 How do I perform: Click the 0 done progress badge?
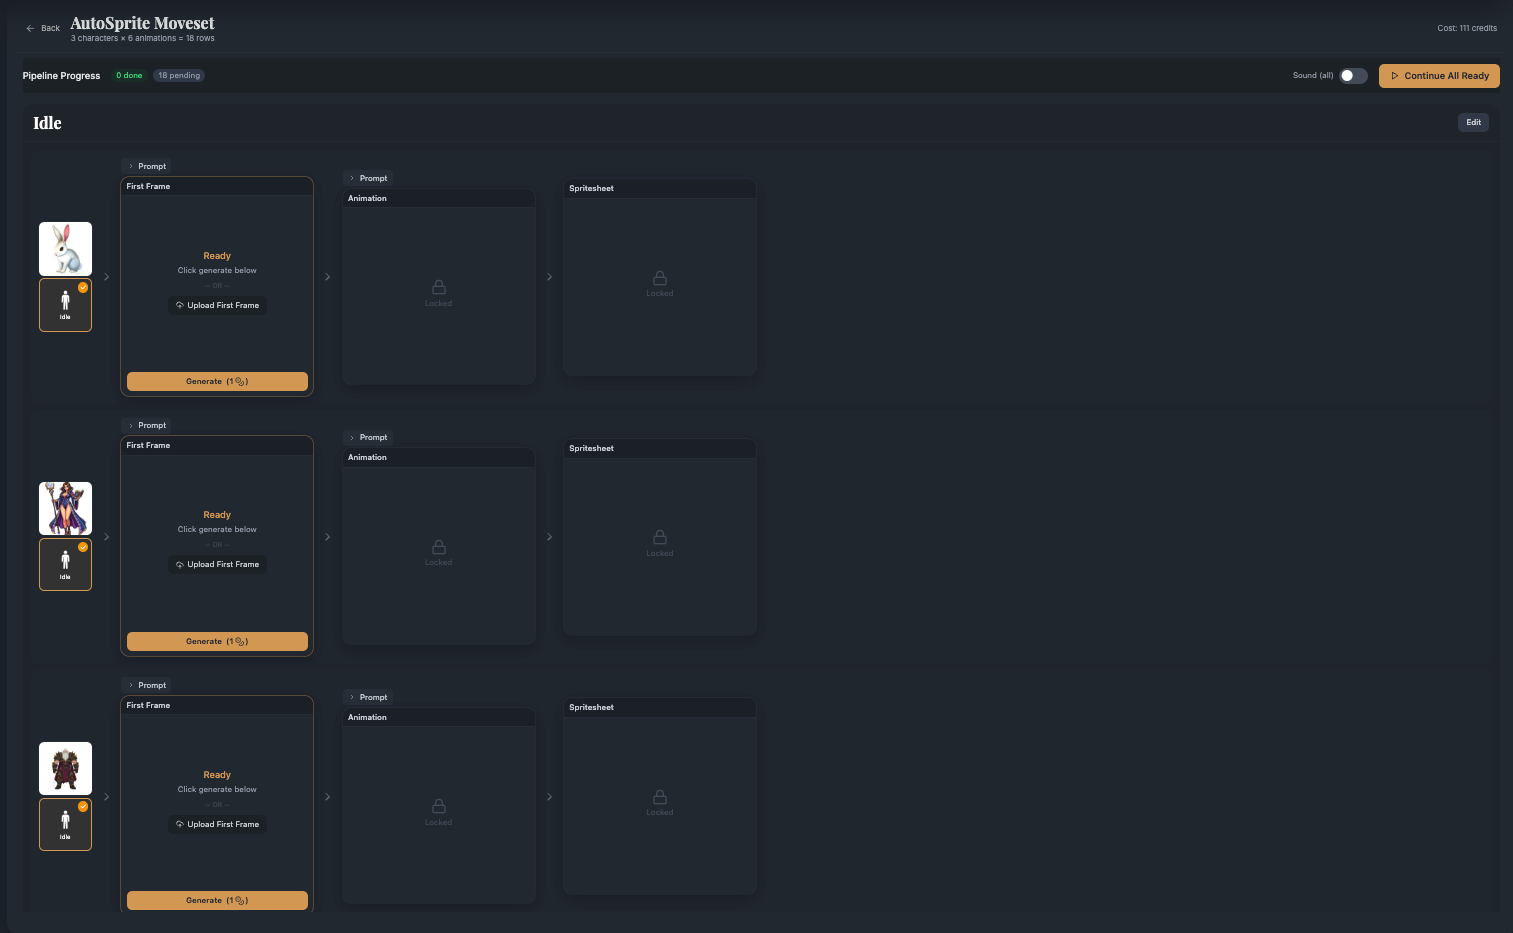(x=128, y=75)
